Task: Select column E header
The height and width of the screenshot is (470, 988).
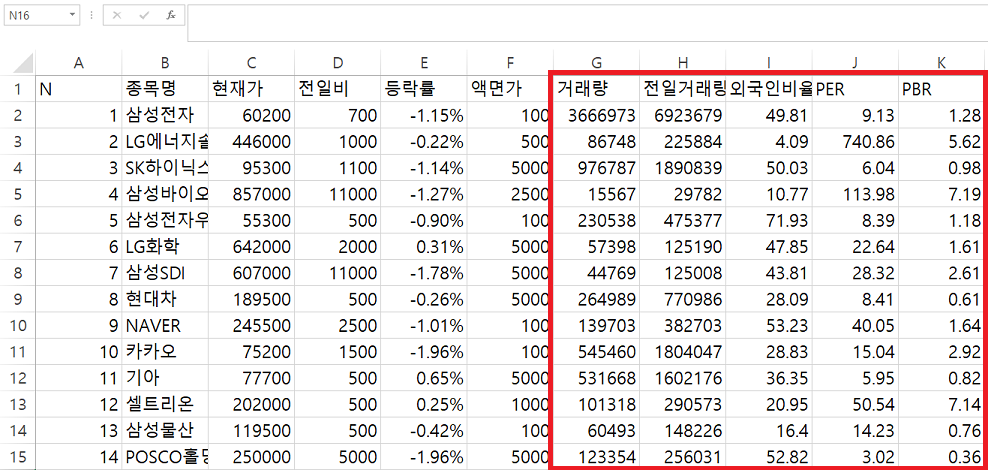Action: pyautogui.click(x=424, y=62)
